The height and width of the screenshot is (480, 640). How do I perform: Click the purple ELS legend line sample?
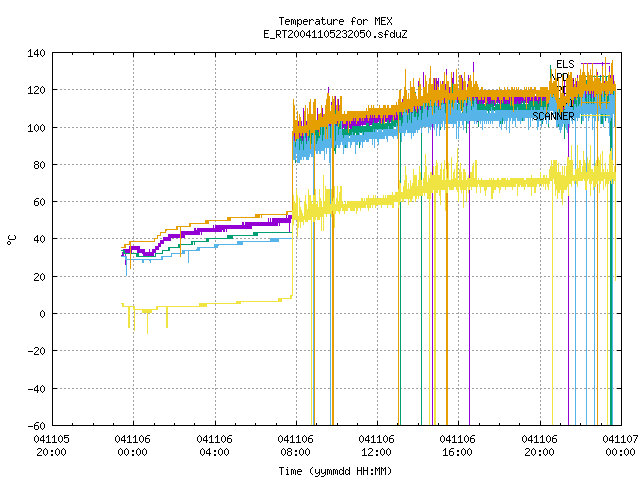coord(595,64)
